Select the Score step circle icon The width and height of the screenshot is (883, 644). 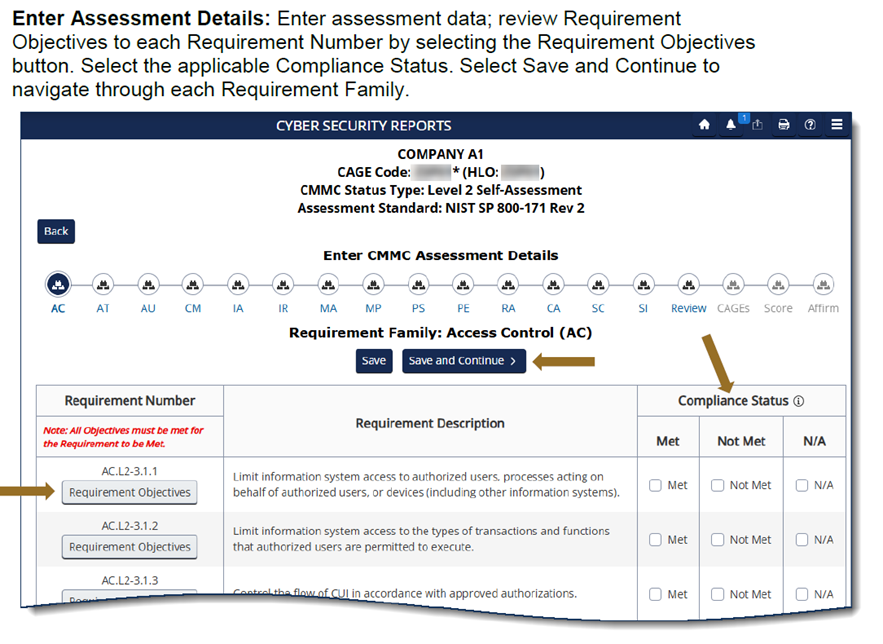pos(778,285)
